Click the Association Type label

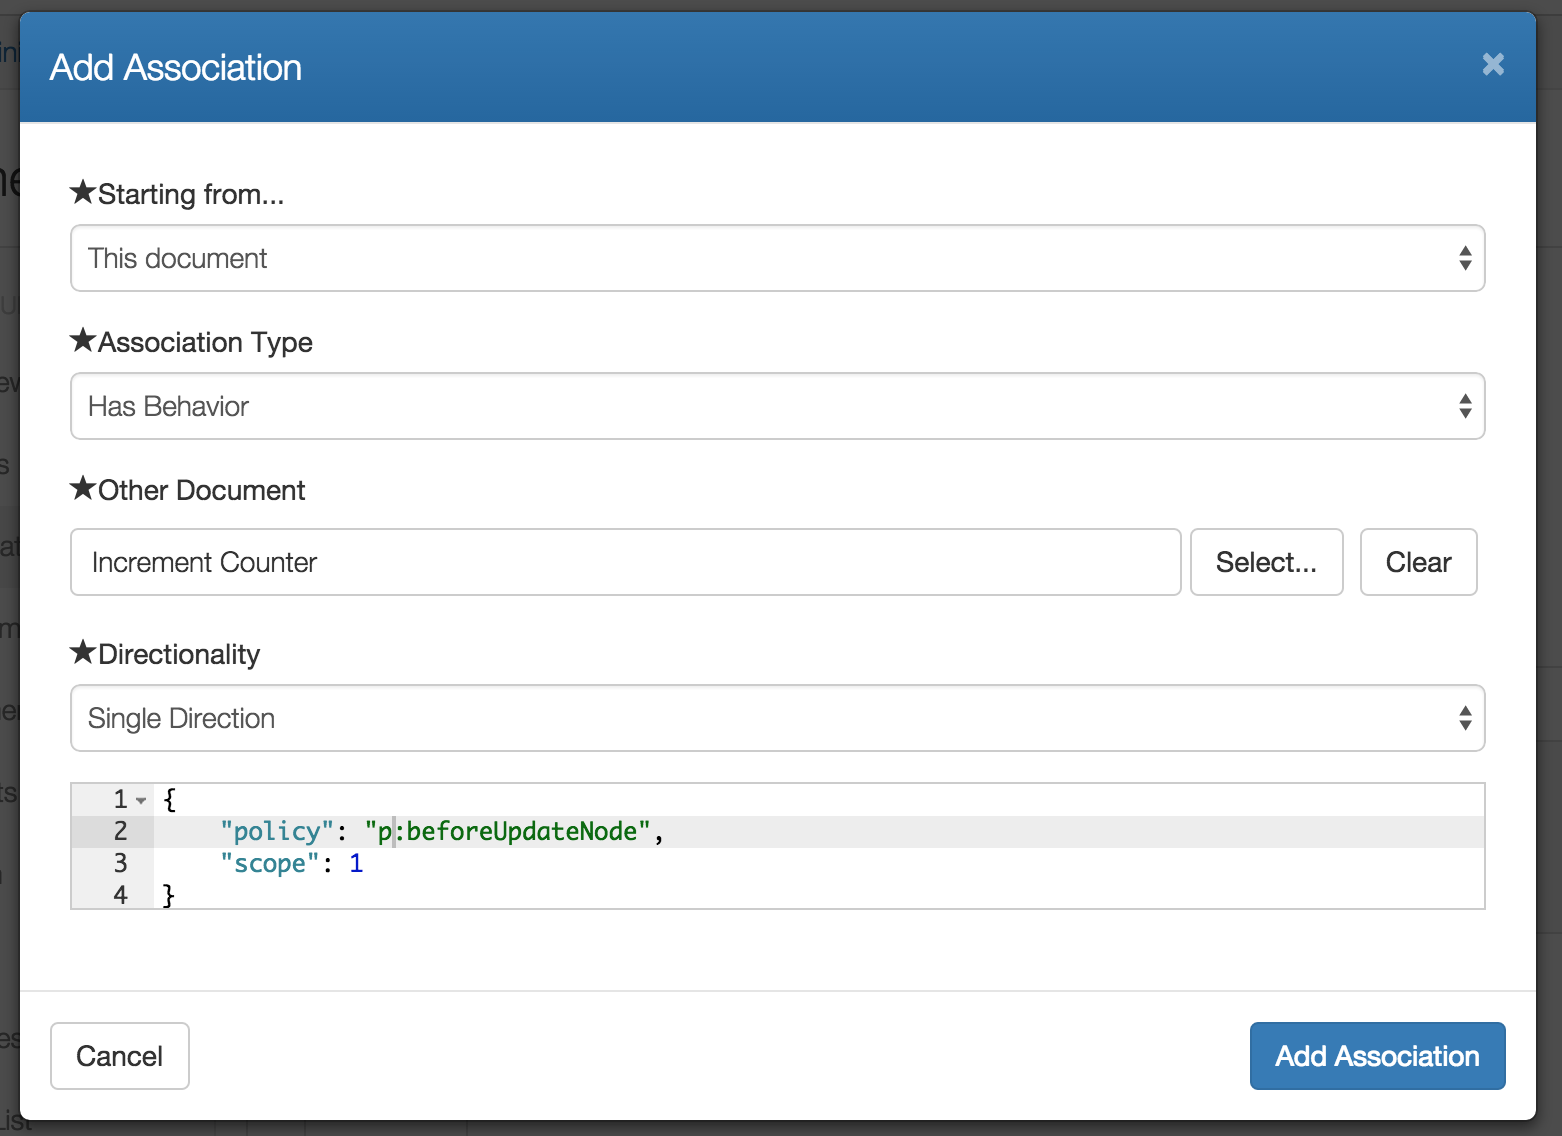click(x=191, y=342)
